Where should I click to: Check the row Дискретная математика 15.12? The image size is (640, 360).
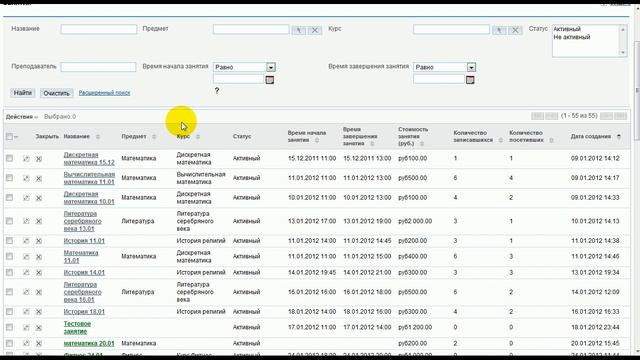[9, 158]
